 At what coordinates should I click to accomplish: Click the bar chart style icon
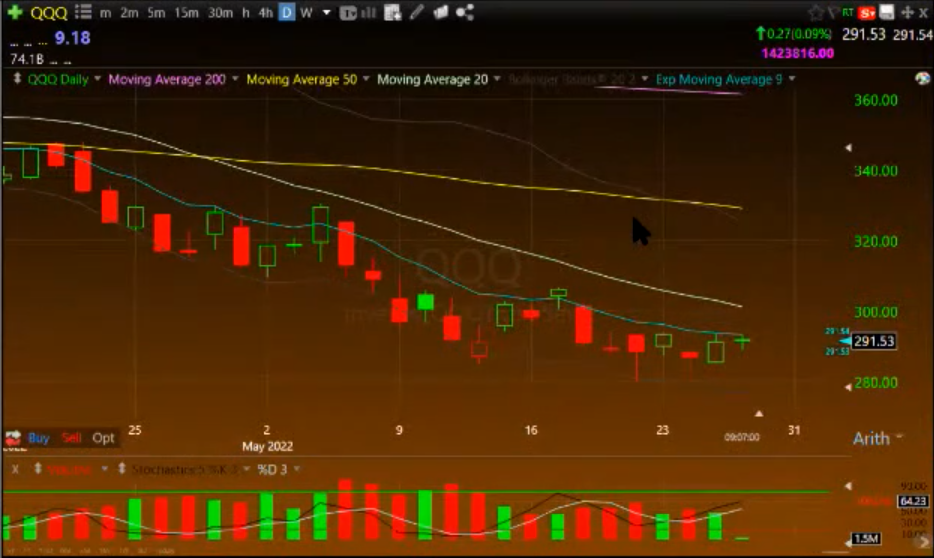[x=369, y=13]
